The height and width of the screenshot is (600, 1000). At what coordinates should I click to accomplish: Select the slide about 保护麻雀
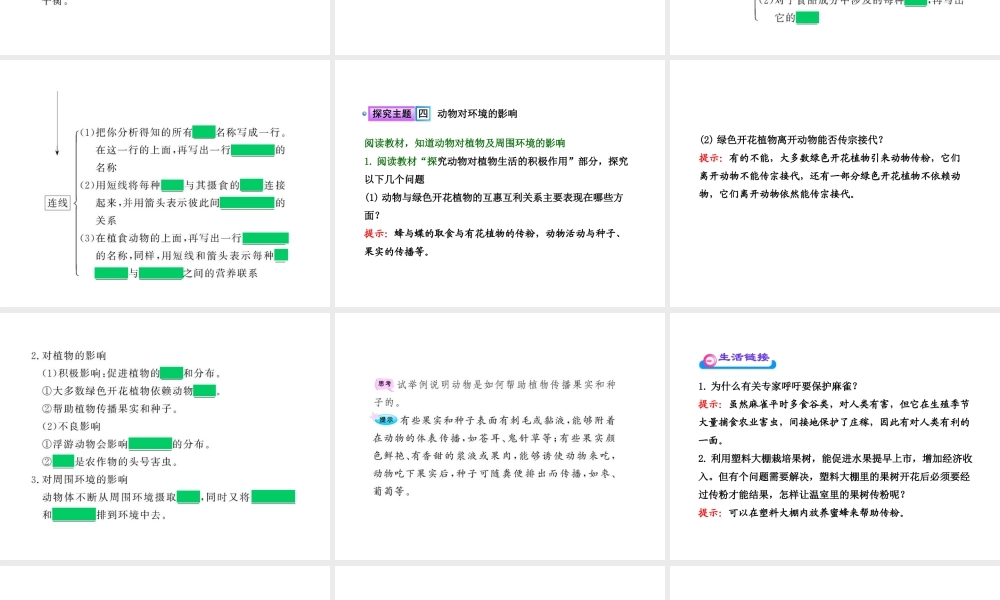point(835,436)
